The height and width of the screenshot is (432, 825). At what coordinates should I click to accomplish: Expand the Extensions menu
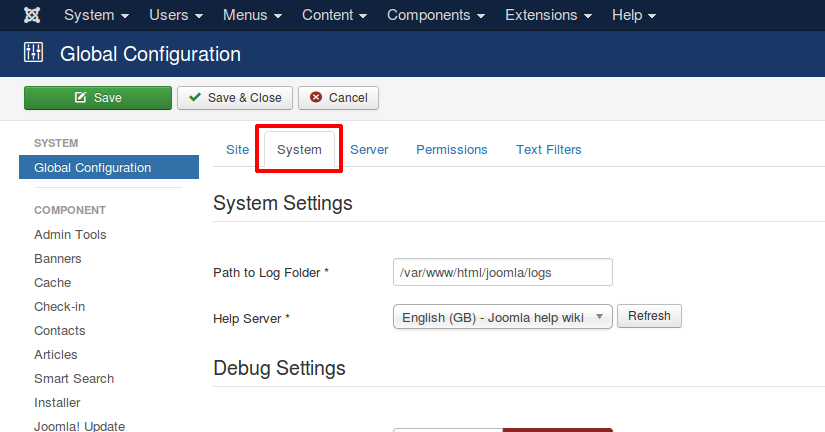[x=548, y=16]
